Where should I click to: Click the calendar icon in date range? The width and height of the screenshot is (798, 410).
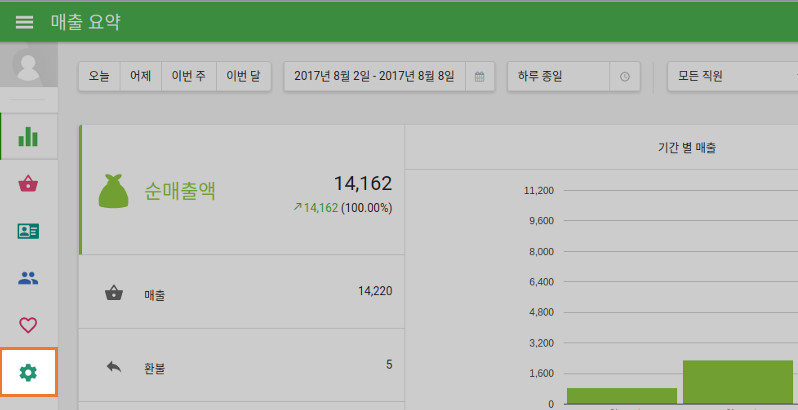pyautogui.click(x=479, y=77)
